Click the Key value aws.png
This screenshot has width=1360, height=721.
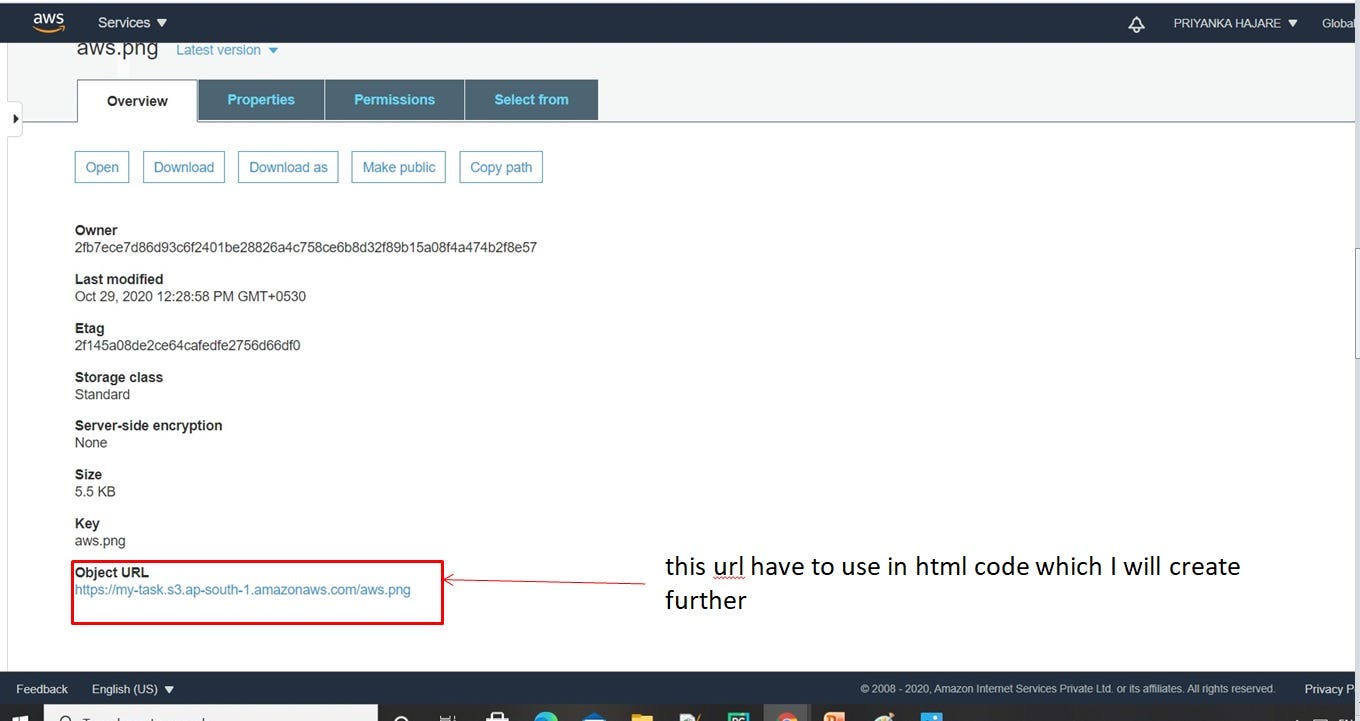pyautogui.click(x=100, y=541)
